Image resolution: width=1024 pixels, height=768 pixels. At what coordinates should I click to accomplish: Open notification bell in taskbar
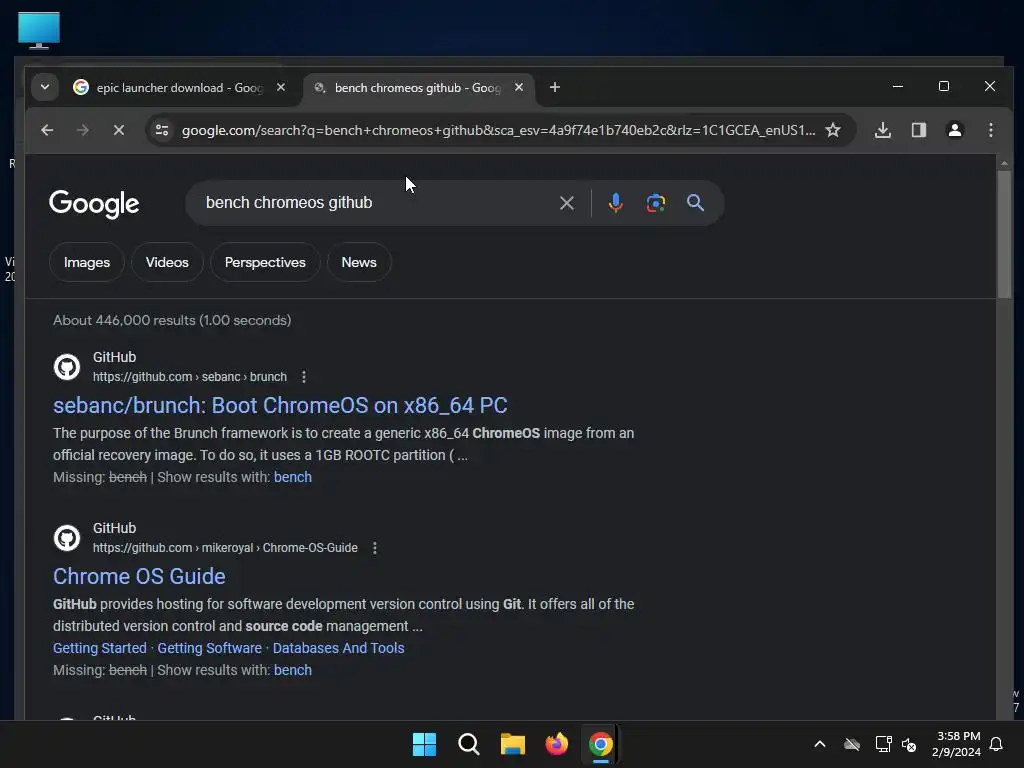[996, 744]
